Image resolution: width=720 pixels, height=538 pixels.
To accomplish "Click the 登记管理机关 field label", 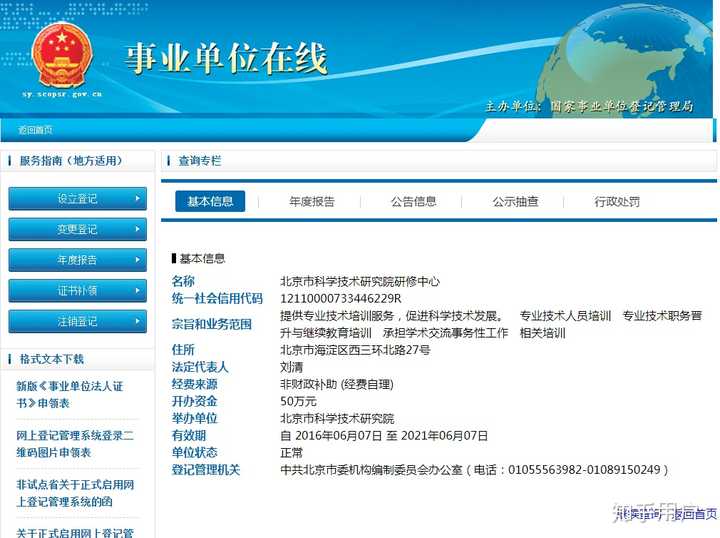I will pos(206,470).
